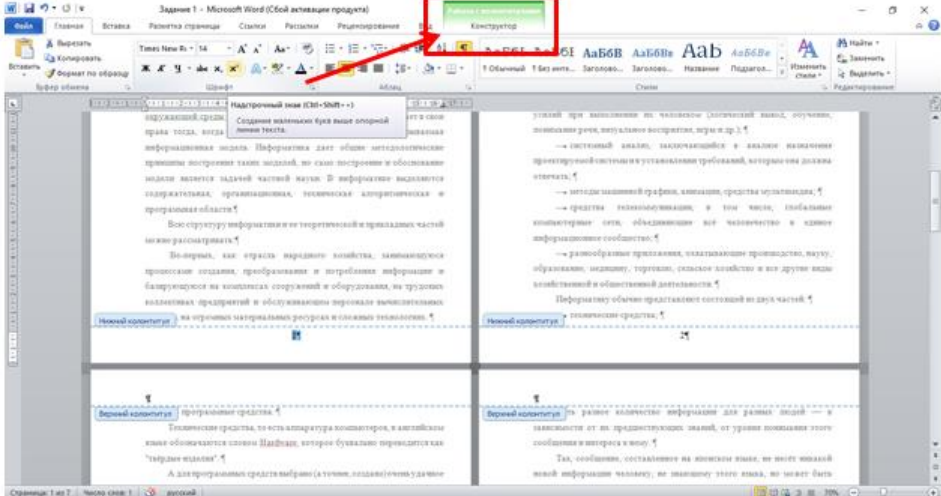Viewport: 941px width, 496px height.
Task: Toggle bold (Ж) formatting
Action: (x=146, y=75)
